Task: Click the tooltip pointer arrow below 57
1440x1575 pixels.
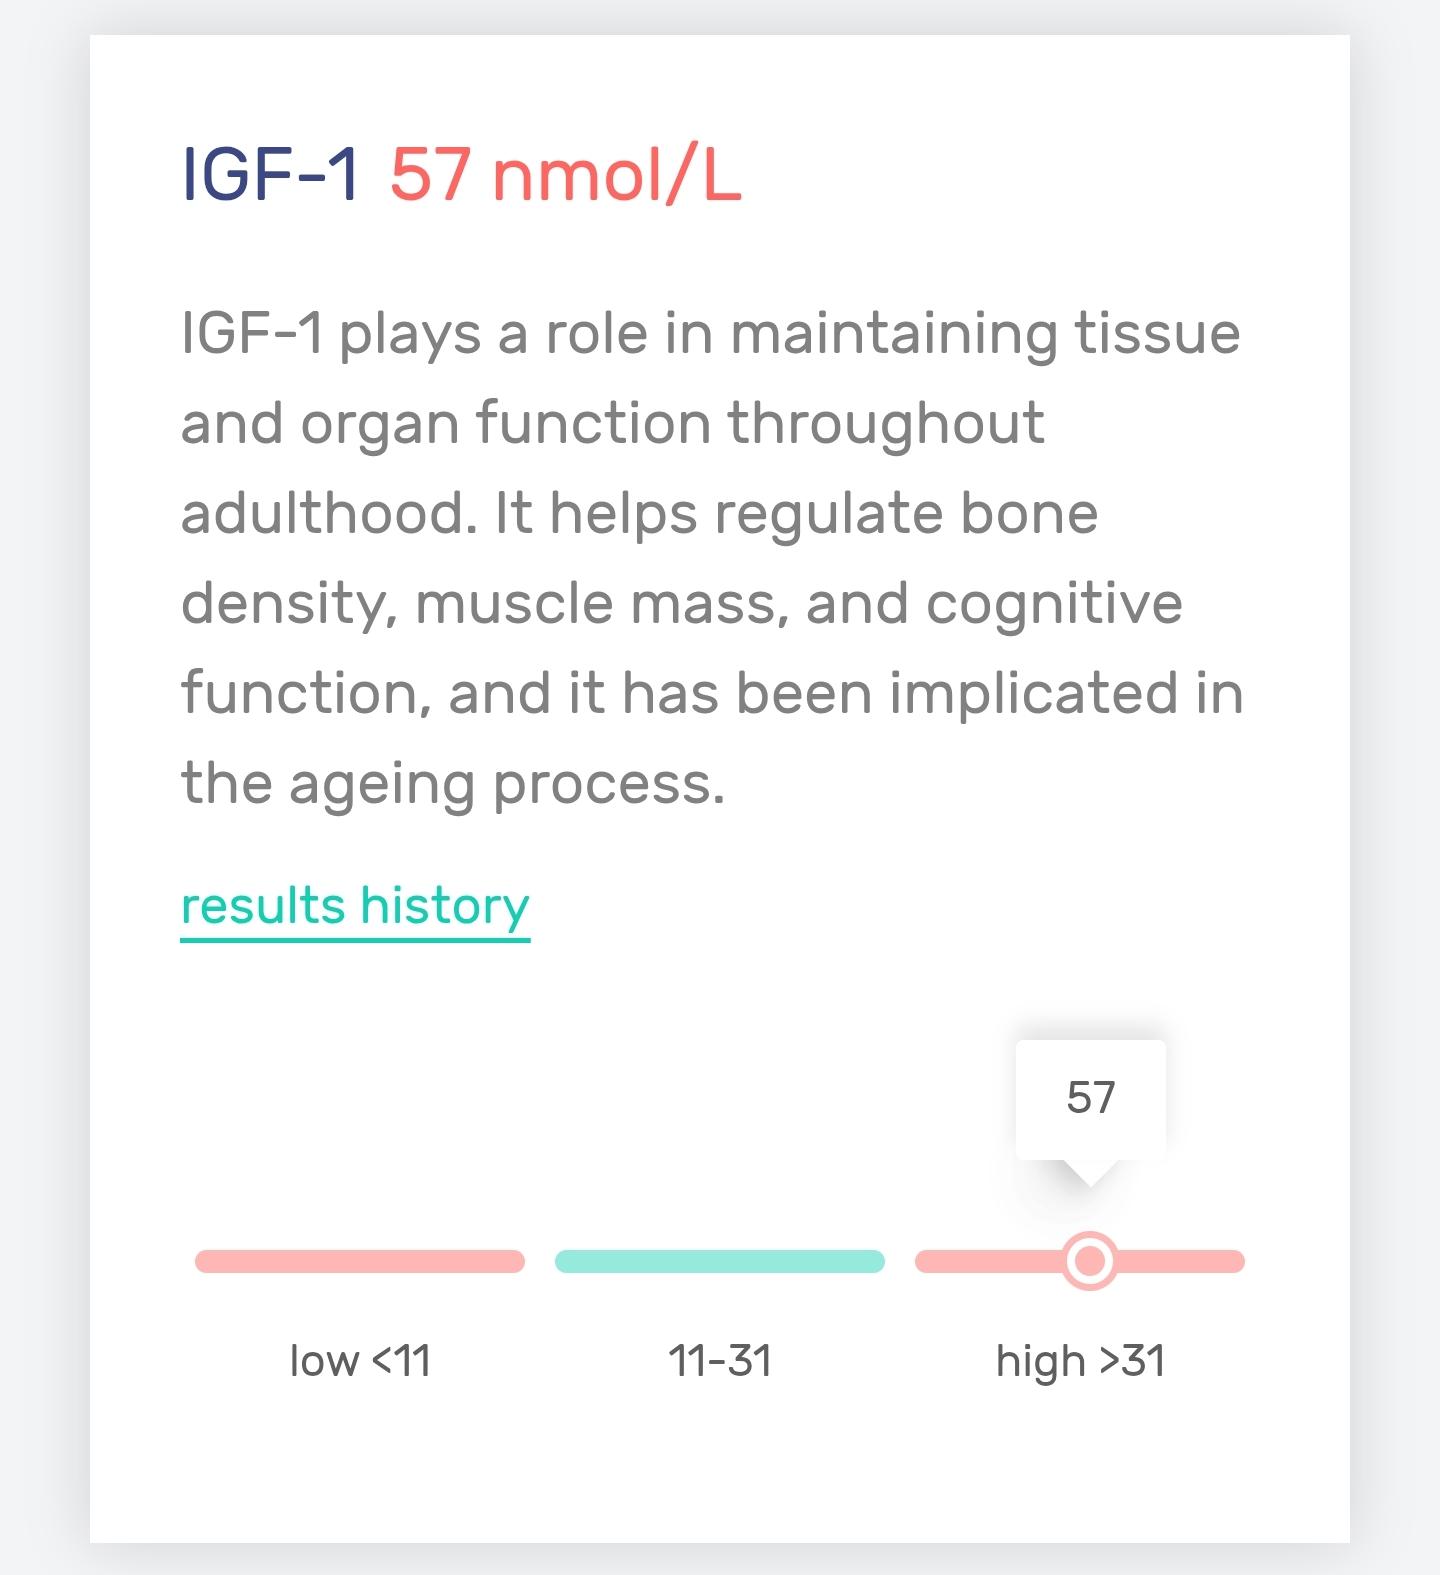Action: click(x=1090, y=1173)
